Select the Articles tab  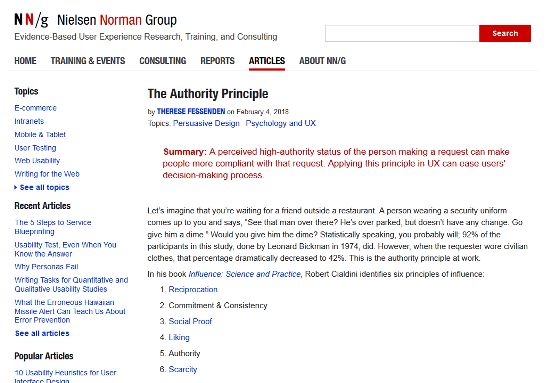(267, 61)
